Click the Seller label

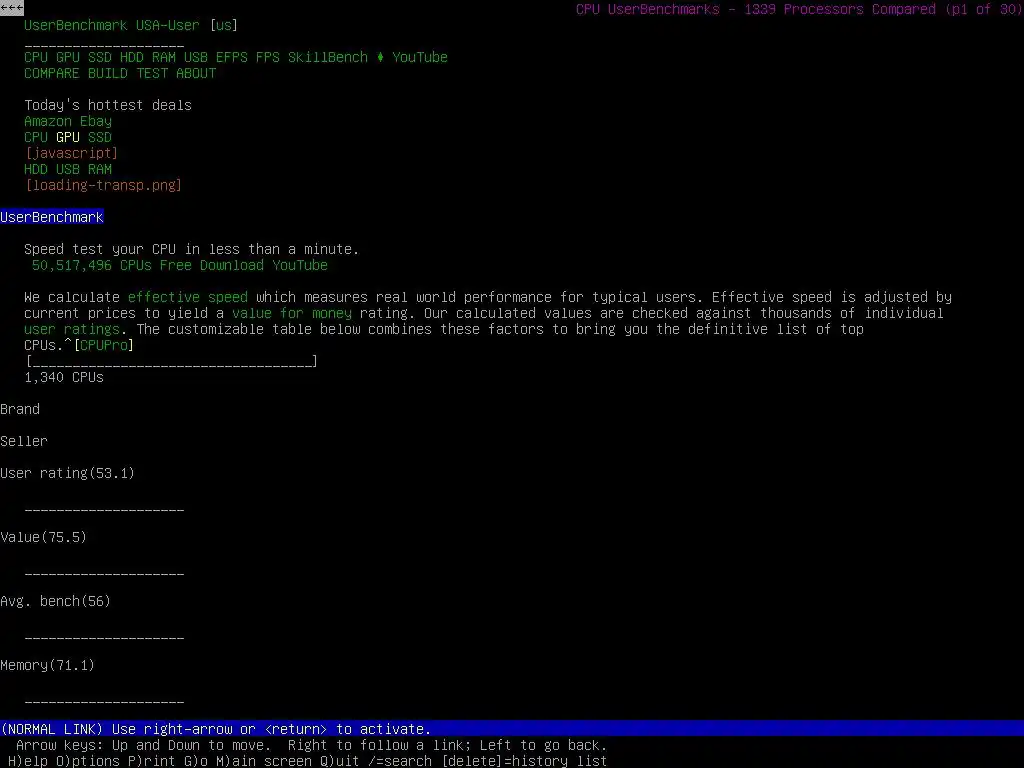coord(24,441)
